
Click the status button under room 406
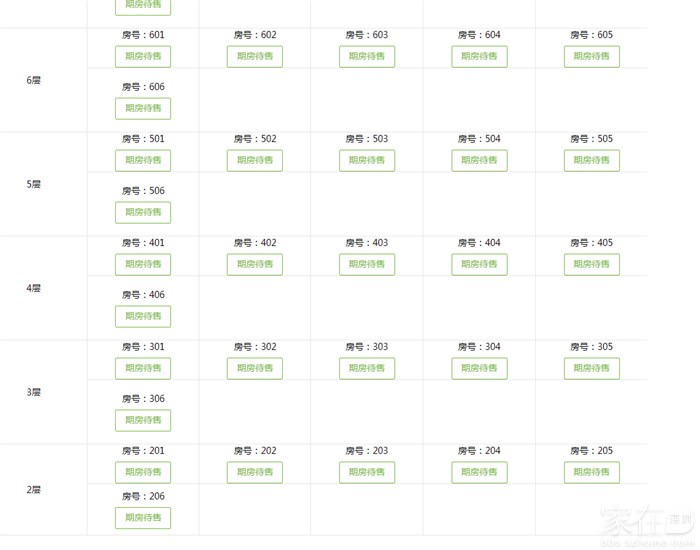pos(143,317)
